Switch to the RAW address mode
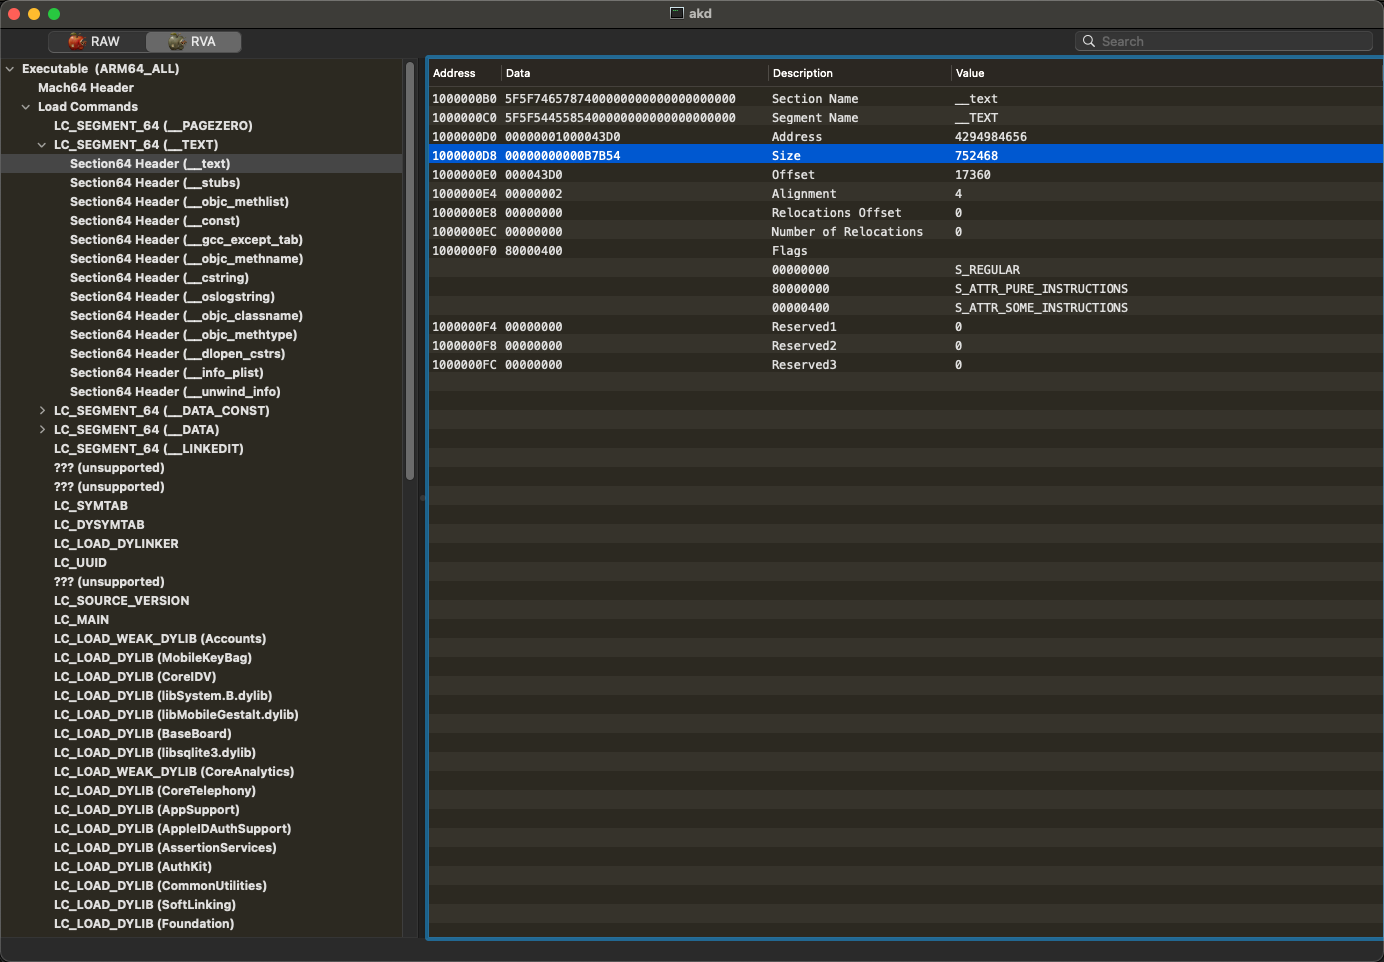1384x962 pixels. pyautogui.click(x=97, y=41)
